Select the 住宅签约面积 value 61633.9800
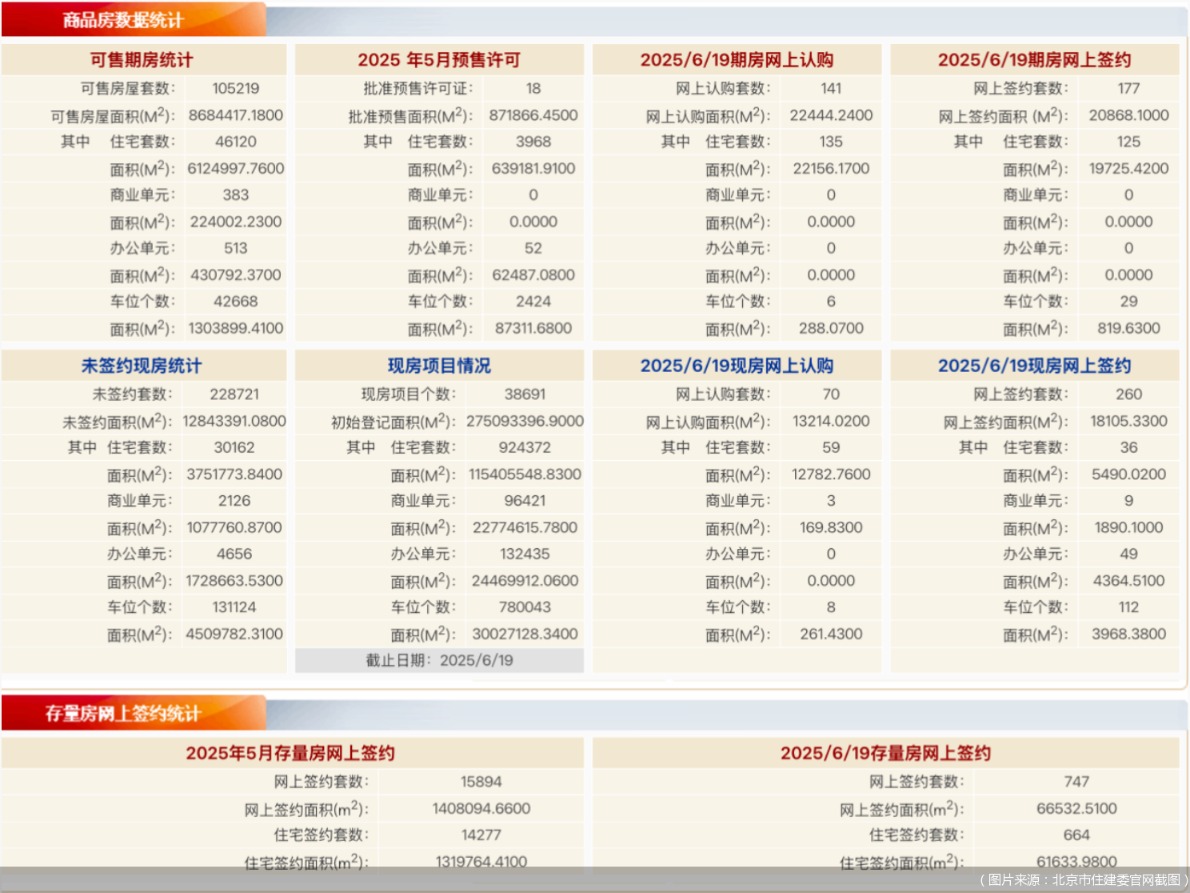The image size is (1190, 893). (1078, 861)
